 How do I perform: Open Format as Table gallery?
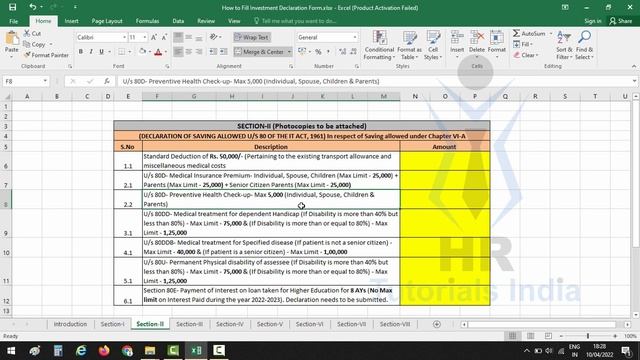(409, 45)
